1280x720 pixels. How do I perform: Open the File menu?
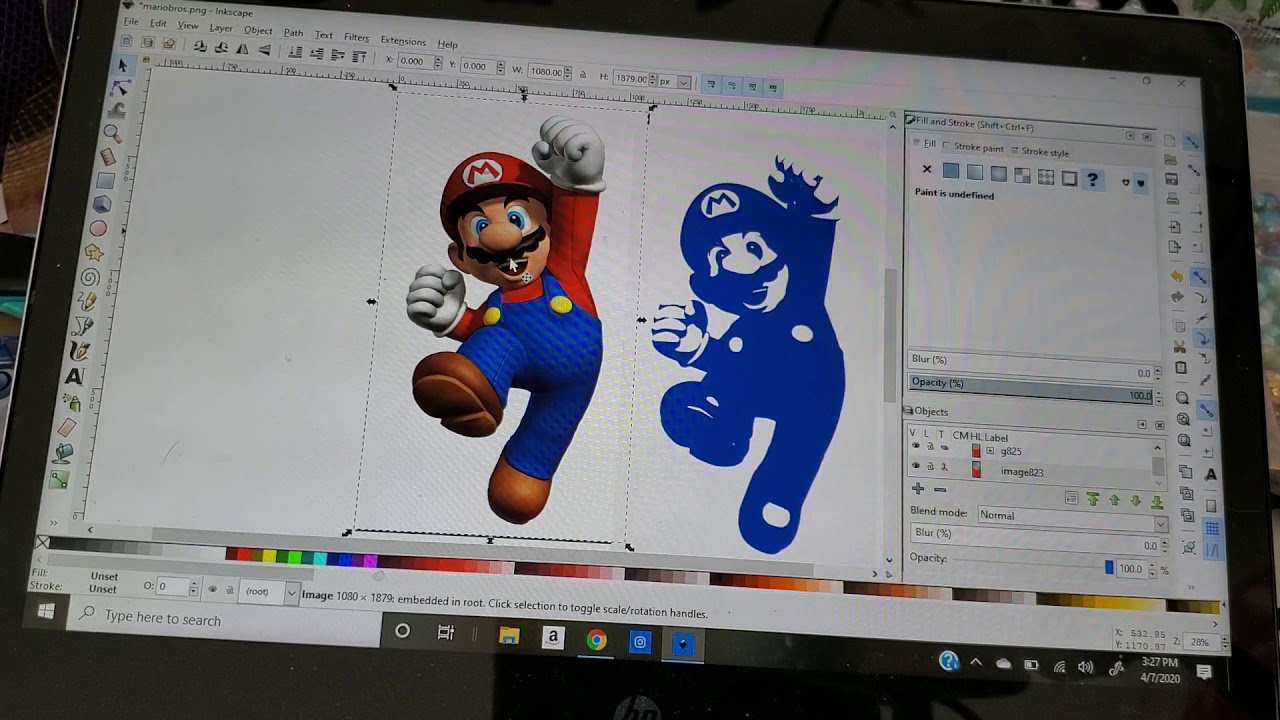tap(131, 22)
